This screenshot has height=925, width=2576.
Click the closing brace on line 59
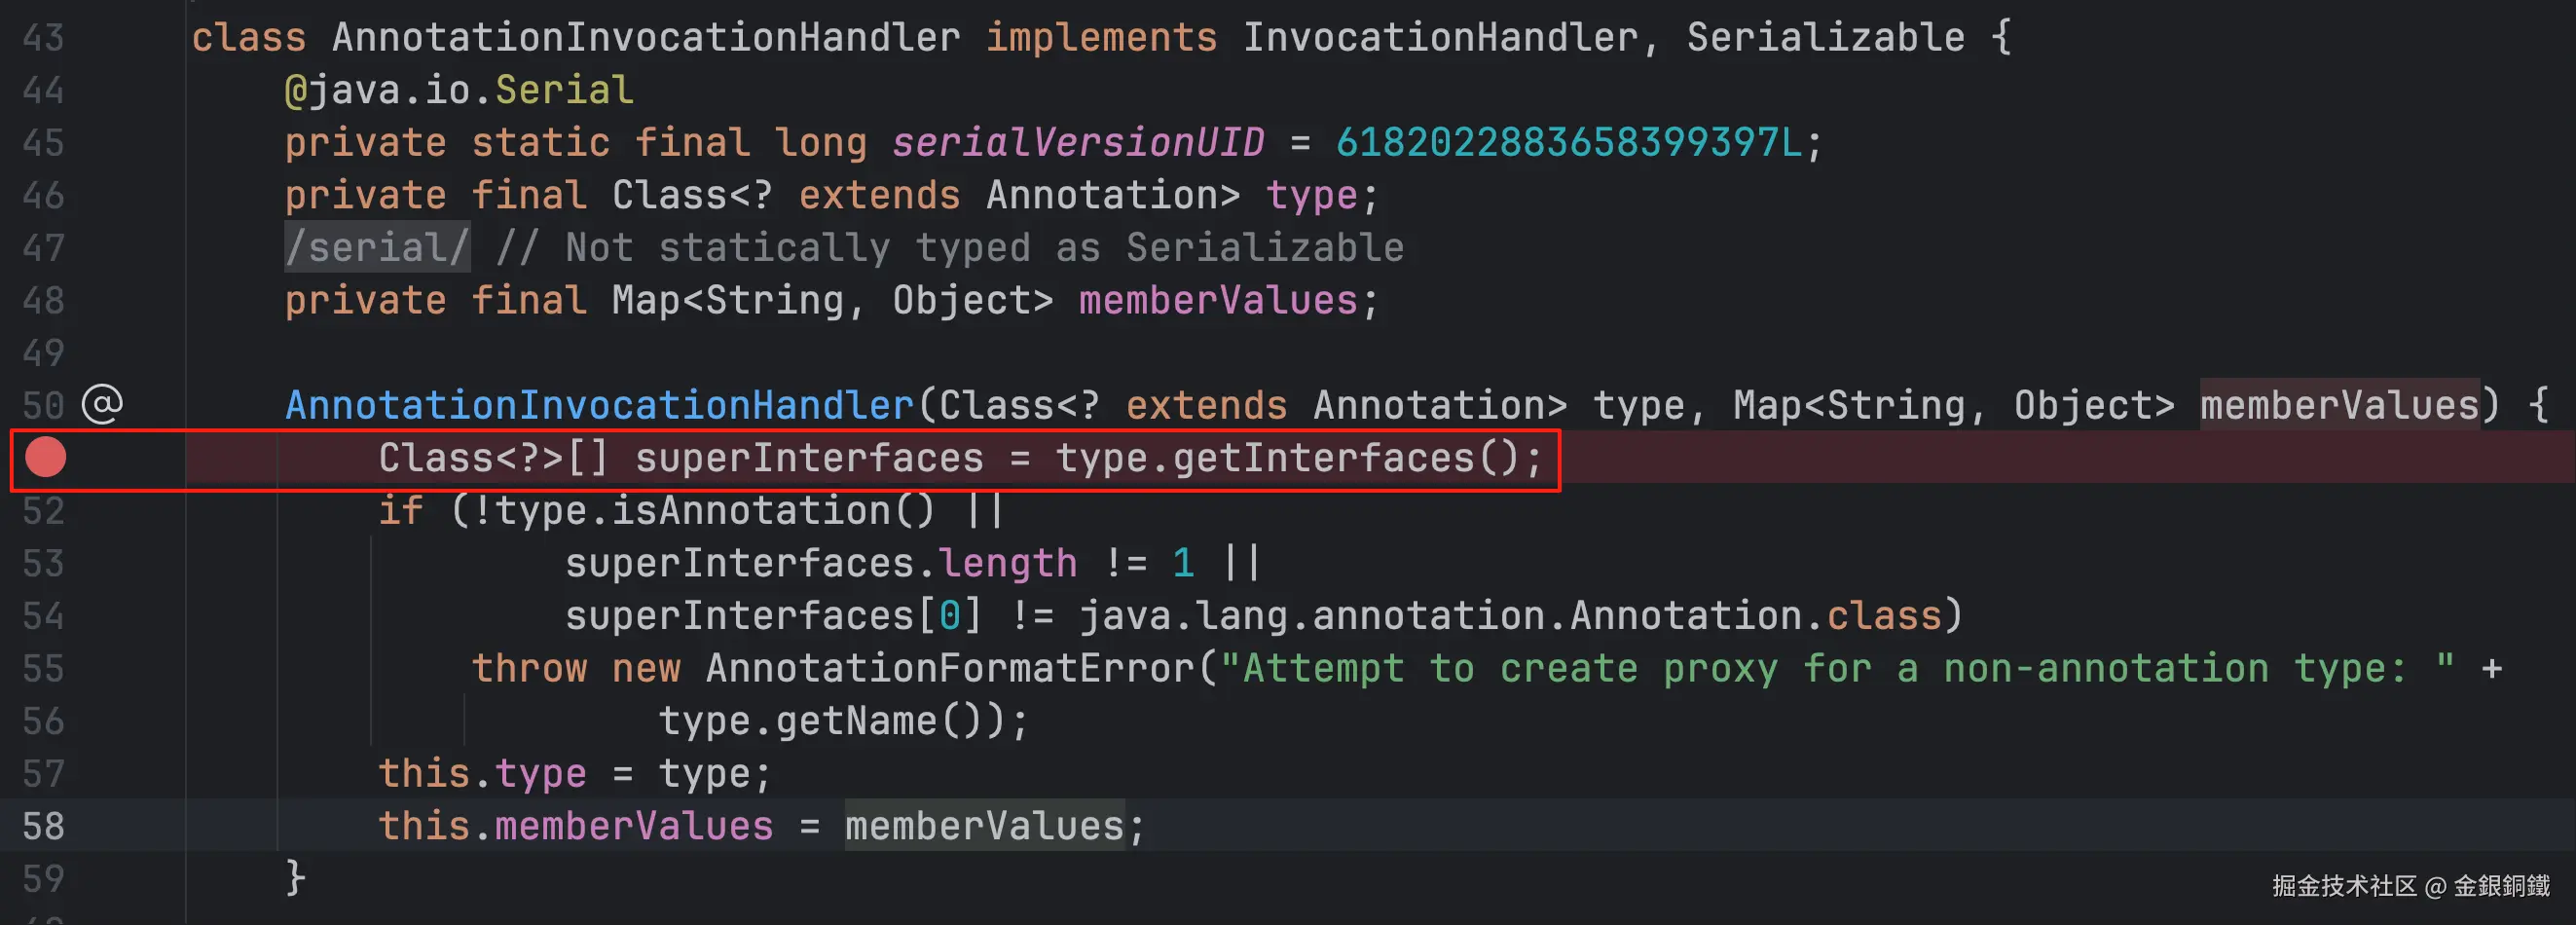click(295, 877)
